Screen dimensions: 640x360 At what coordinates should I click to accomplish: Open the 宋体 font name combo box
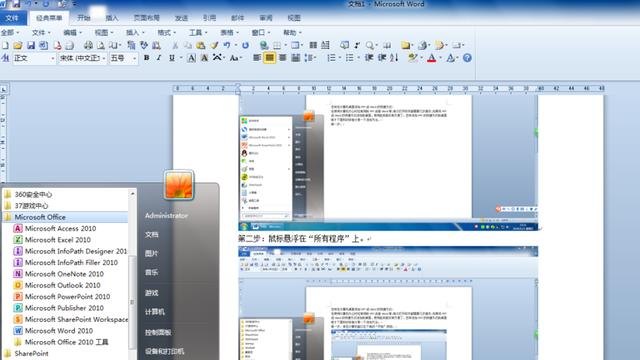[83, 58]
